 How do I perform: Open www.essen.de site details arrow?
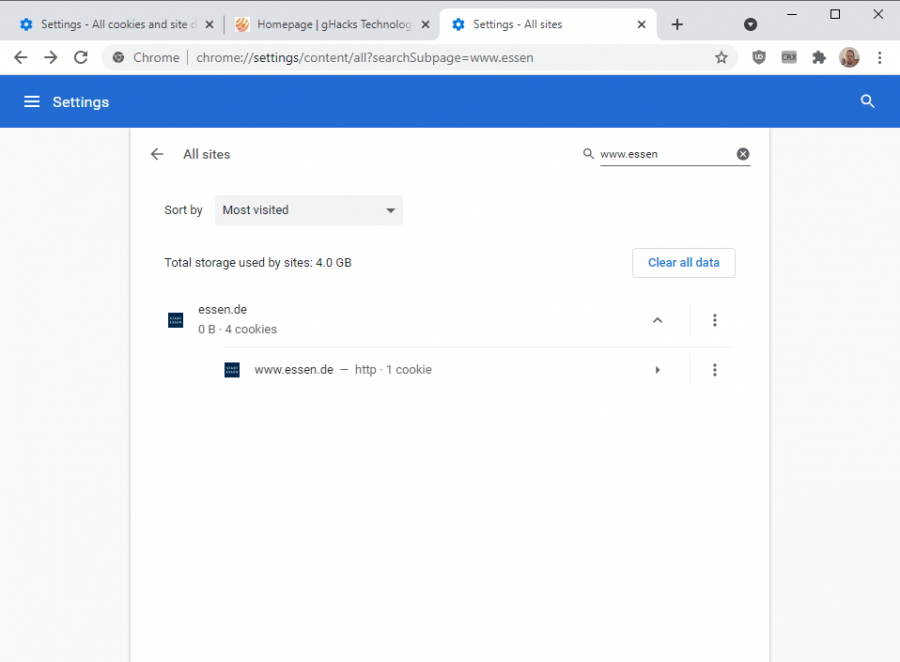pos(658,370)
